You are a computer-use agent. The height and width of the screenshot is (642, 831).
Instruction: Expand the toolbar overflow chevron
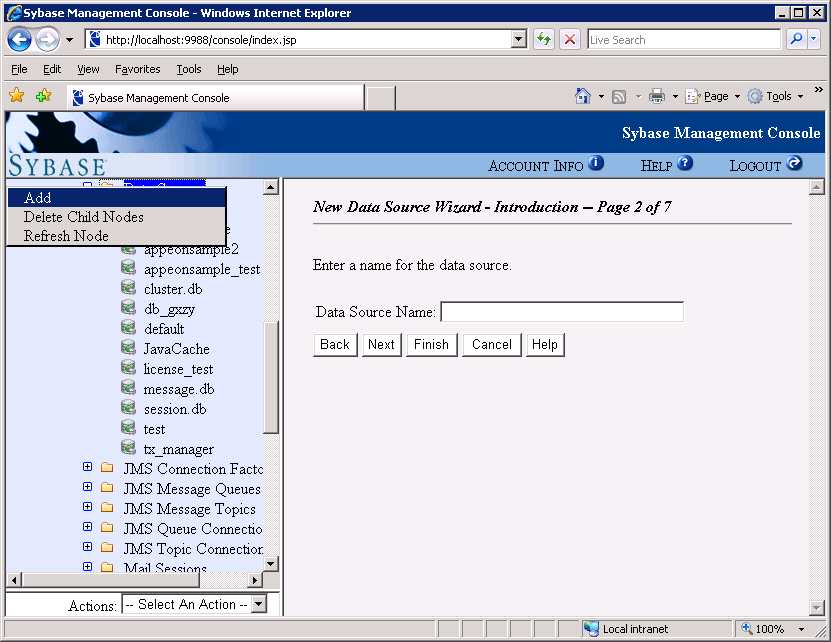819,90
